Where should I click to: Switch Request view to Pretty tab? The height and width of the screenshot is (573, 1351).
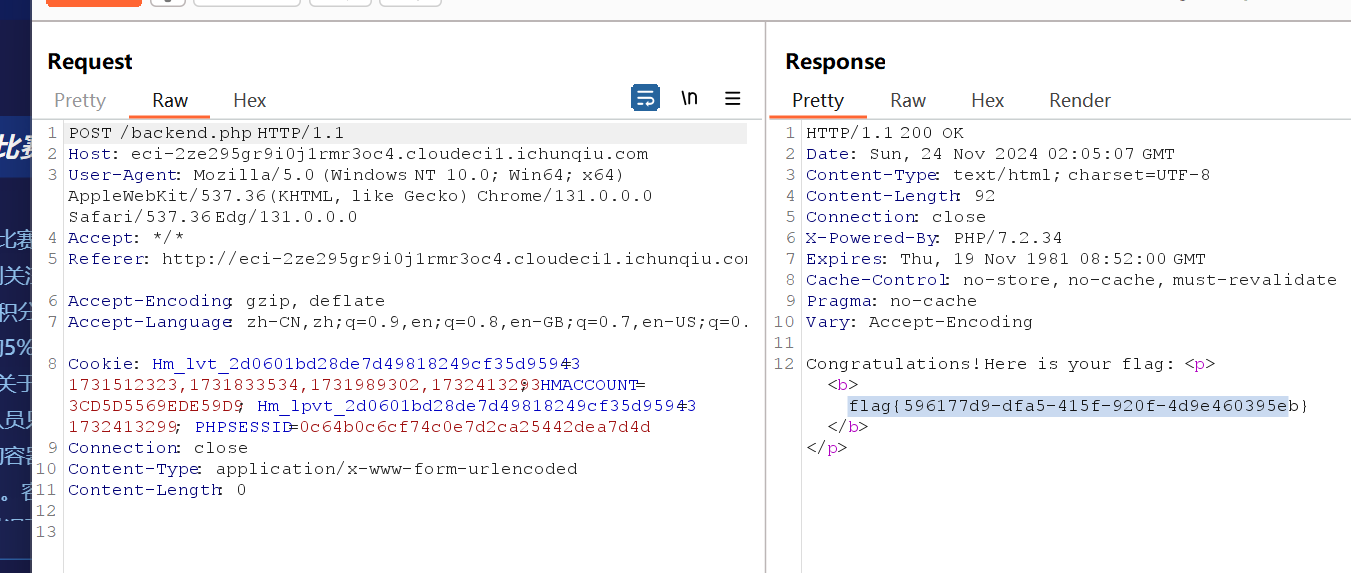pyautogui.click(x=80, y=100)
